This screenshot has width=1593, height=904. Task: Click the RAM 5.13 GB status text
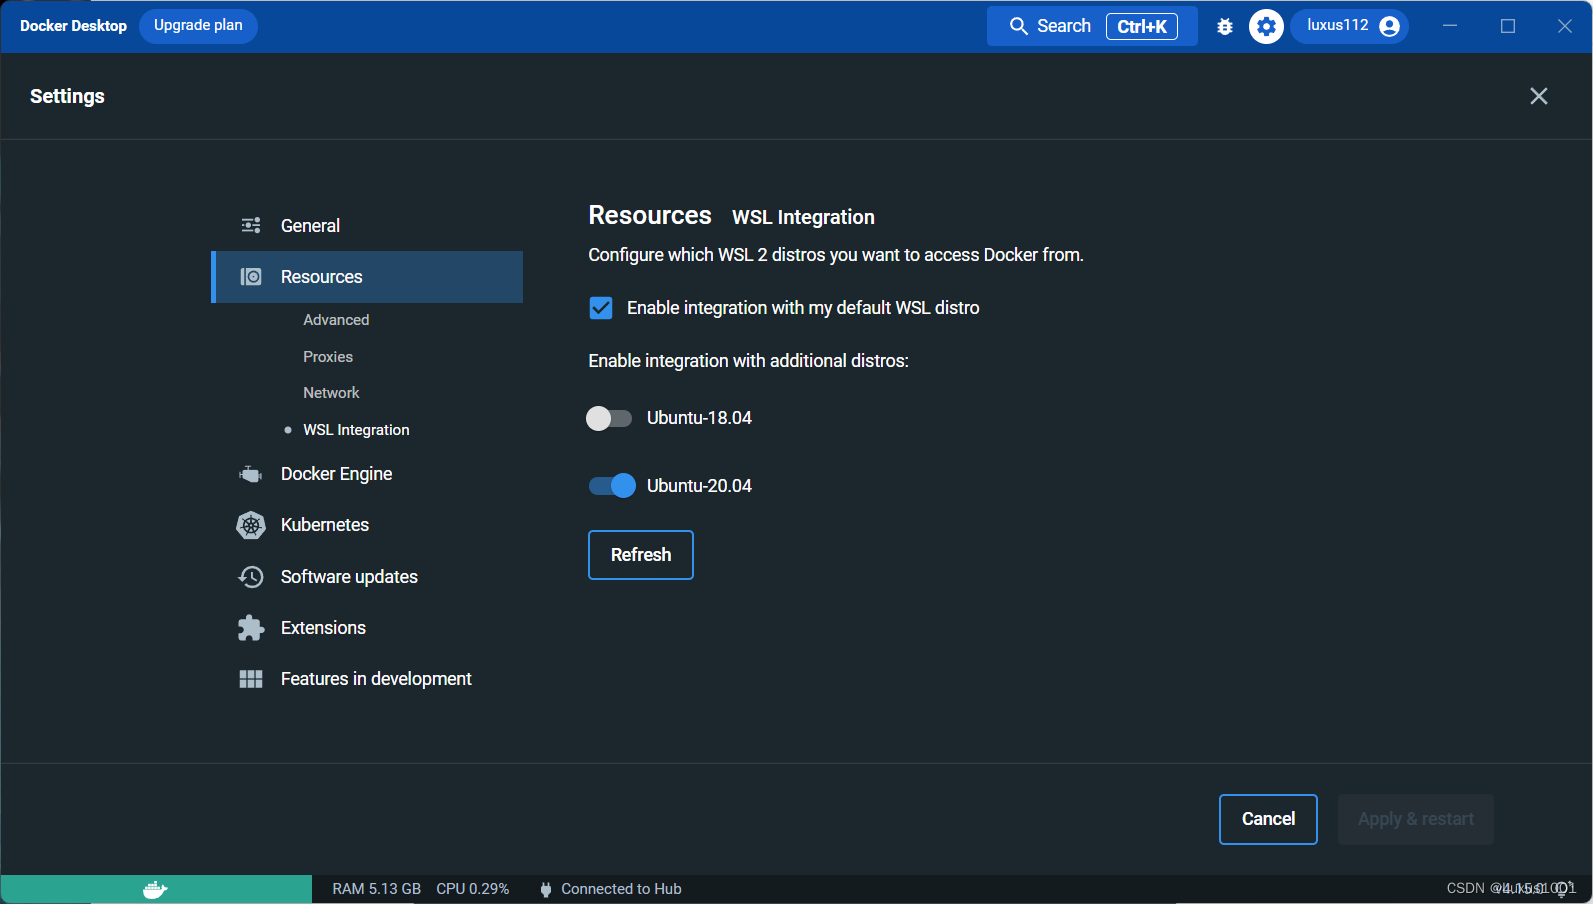pos(376,889)
